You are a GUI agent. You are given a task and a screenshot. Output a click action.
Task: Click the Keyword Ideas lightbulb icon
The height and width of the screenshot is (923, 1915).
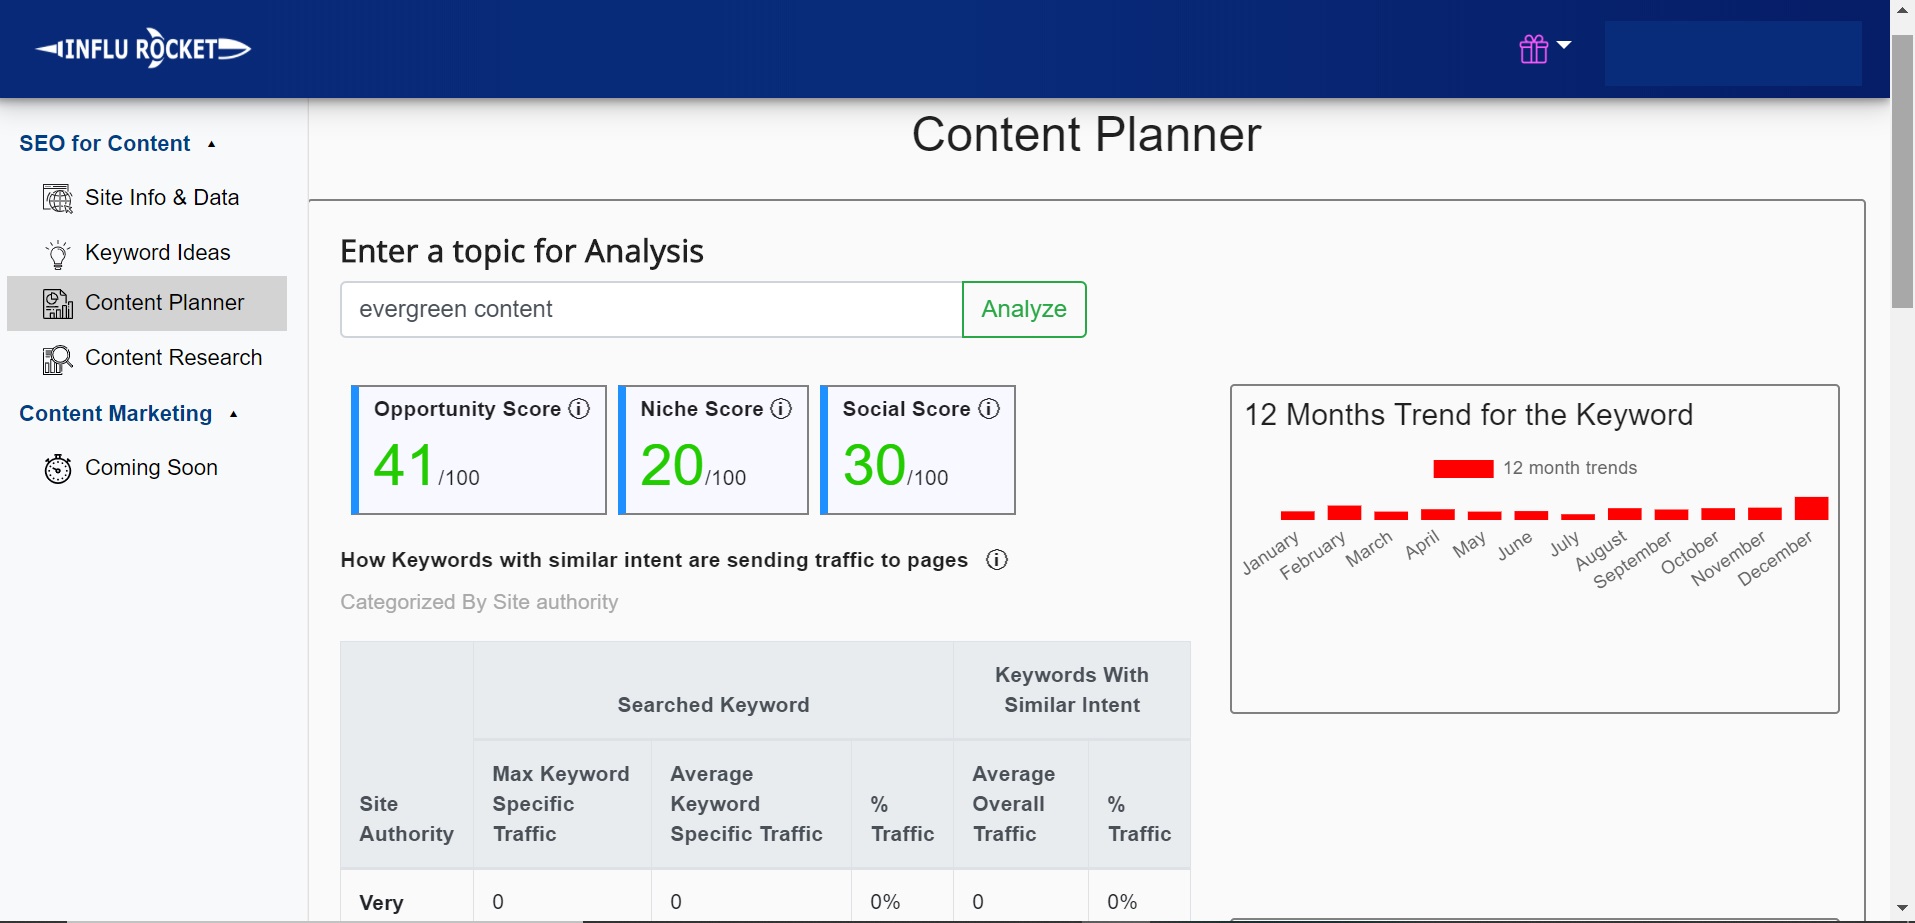pyautogui.click(x=58, y=254)
